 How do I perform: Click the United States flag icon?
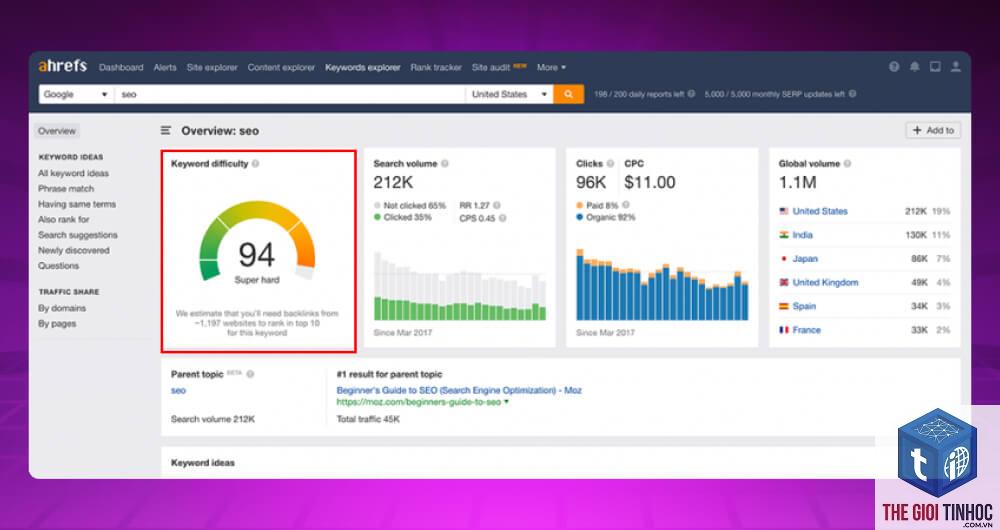pos(784,211)
